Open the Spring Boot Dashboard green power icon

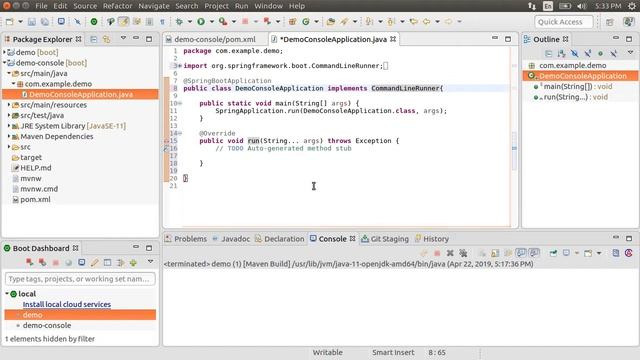pos(94,22)
